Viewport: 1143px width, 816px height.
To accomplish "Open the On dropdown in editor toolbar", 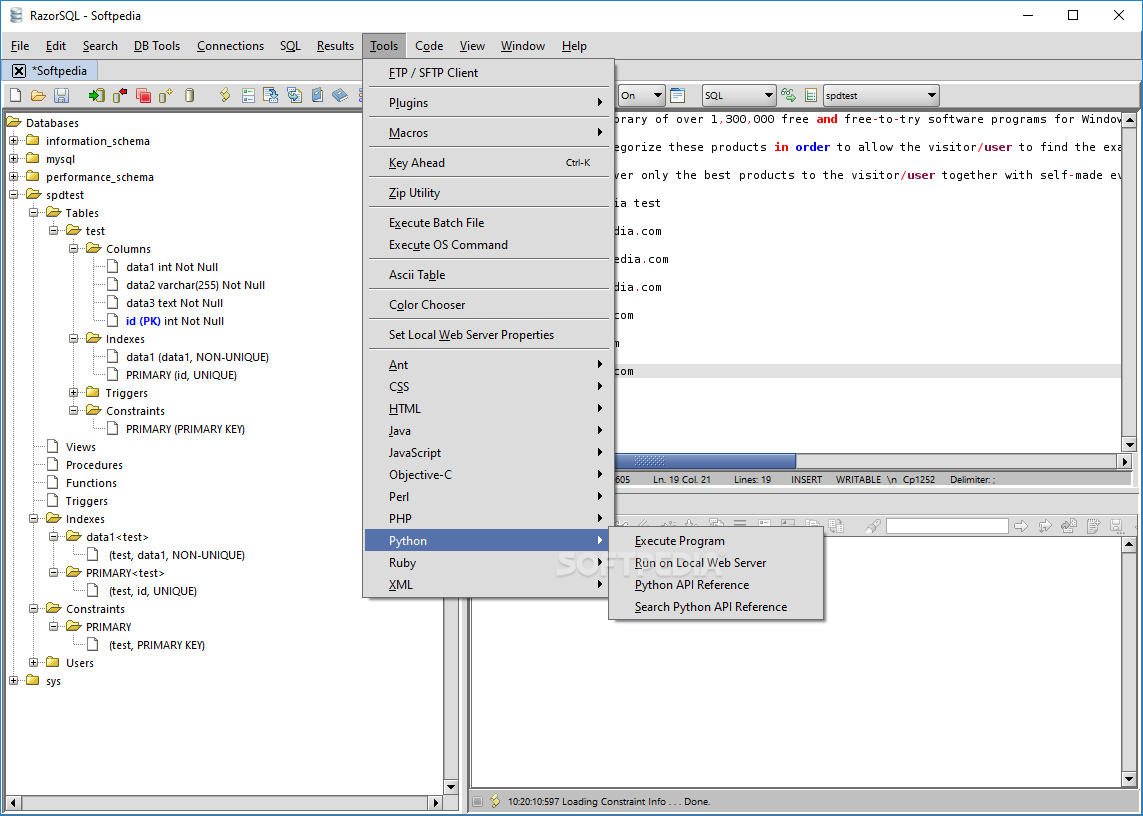I will click(641, 96).
